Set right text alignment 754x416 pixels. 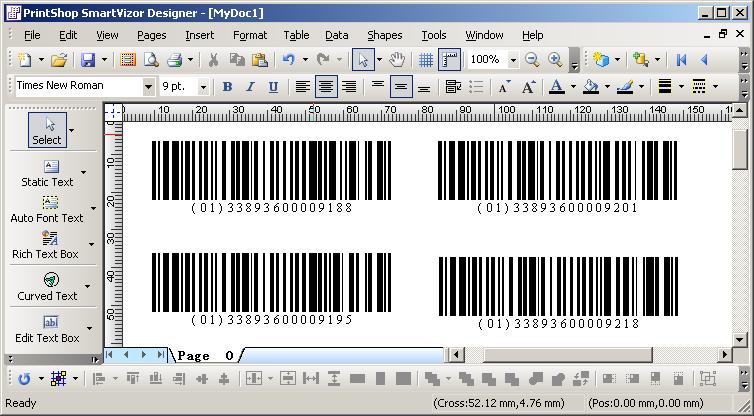pos(349,87)
